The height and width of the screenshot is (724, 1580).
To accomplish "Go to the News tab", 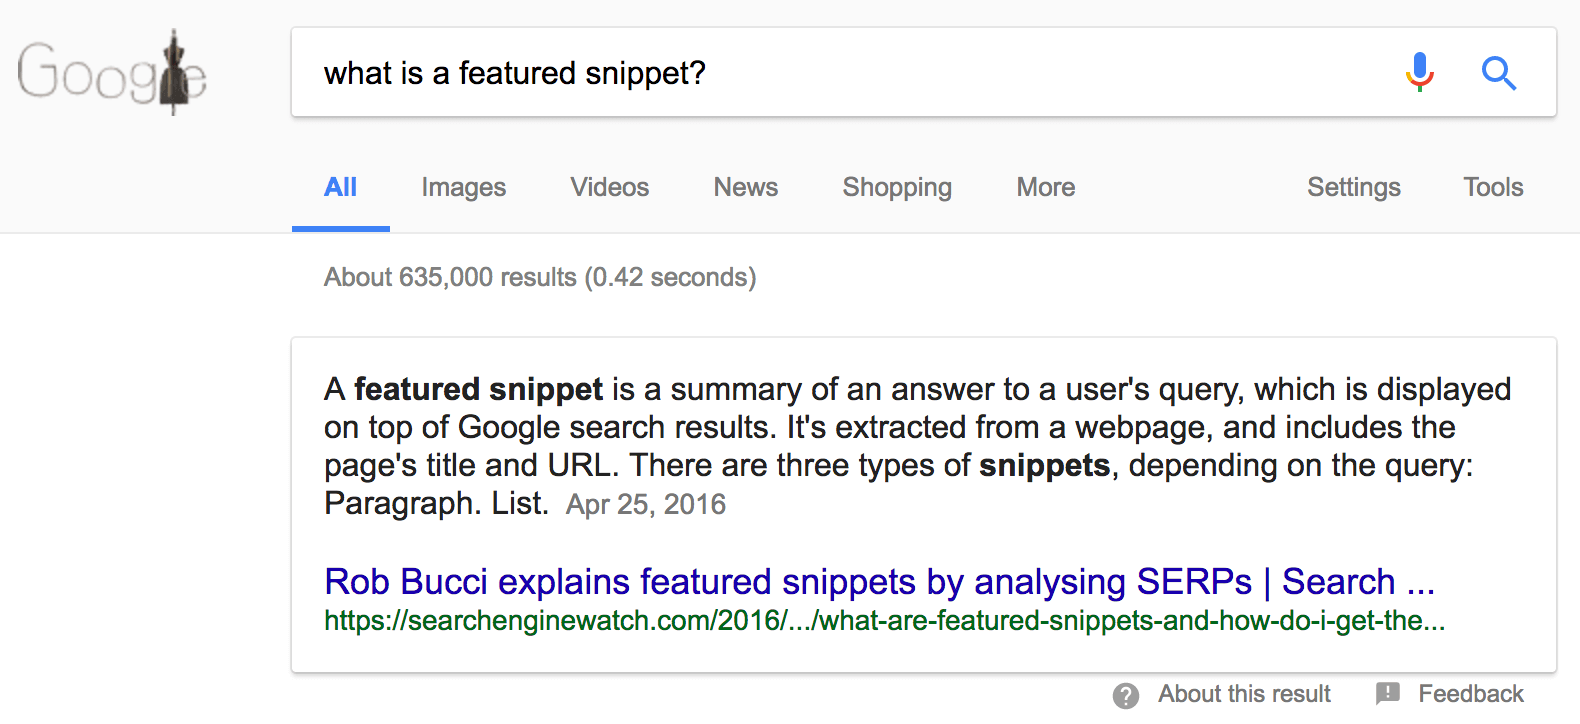I will click(746, 187).
